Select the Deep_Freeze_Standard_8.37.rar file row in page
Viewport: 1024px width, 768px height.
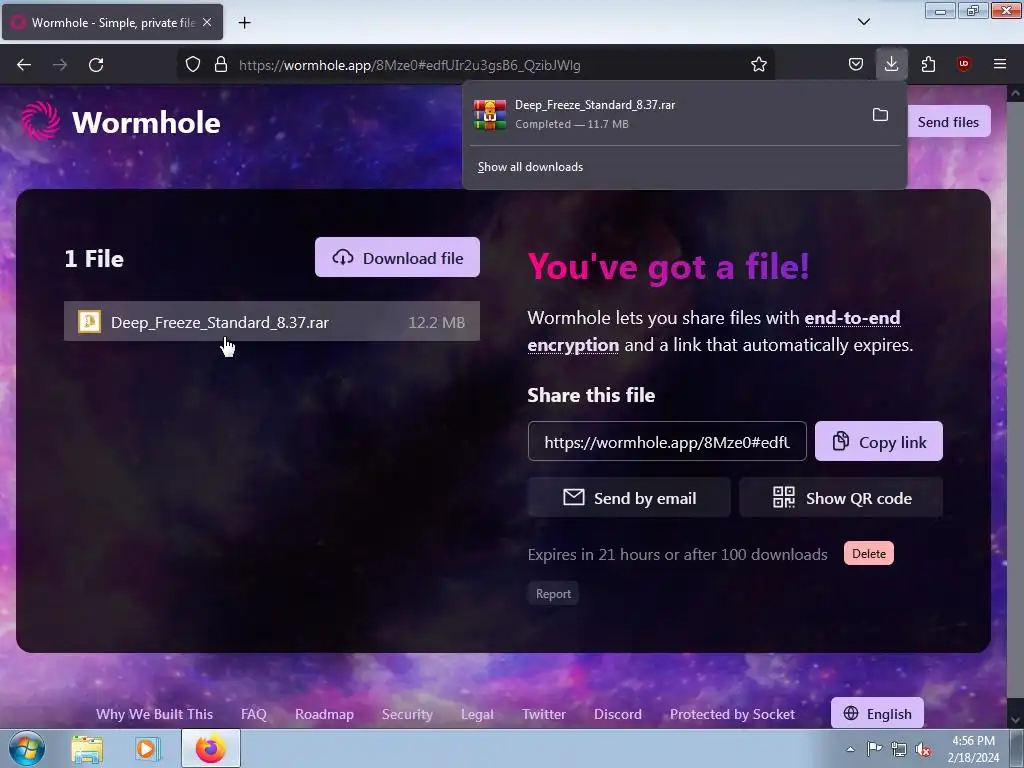coord(272,321)
